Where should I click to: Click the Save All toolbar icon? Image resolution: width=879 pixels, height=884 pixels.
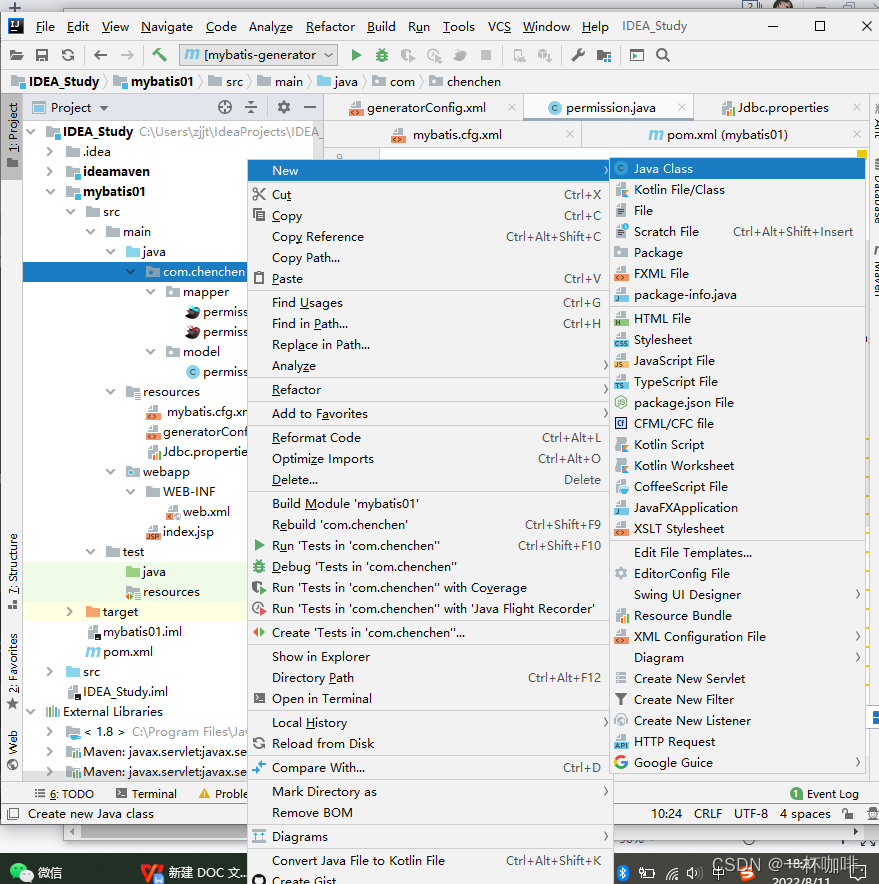coord(42,55)
